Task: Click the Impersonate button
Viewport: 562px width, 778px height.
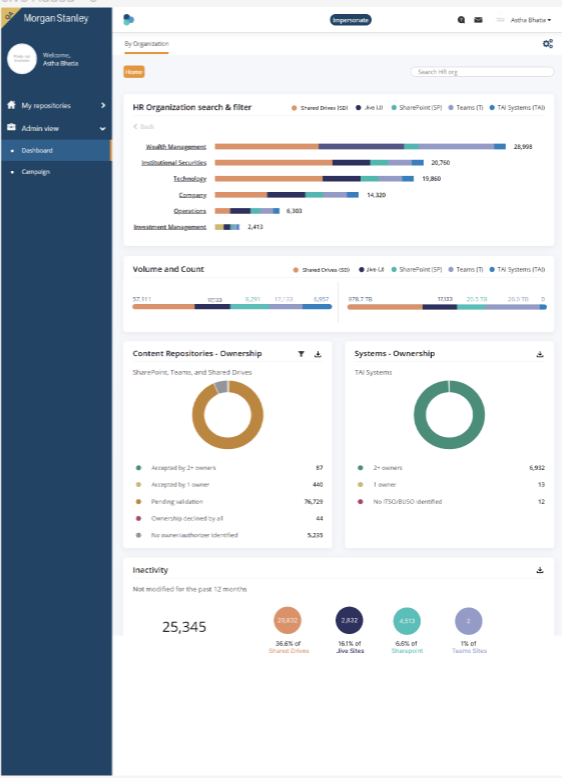Action: pos(350,20)
